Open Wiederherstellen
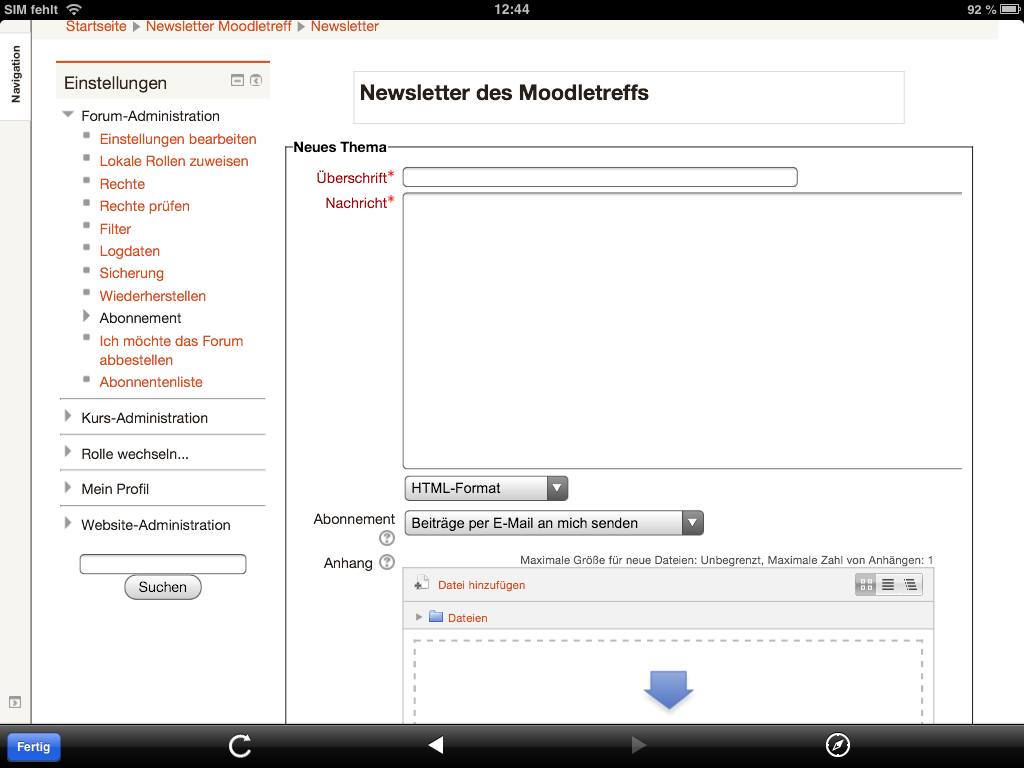 (152, 296)
